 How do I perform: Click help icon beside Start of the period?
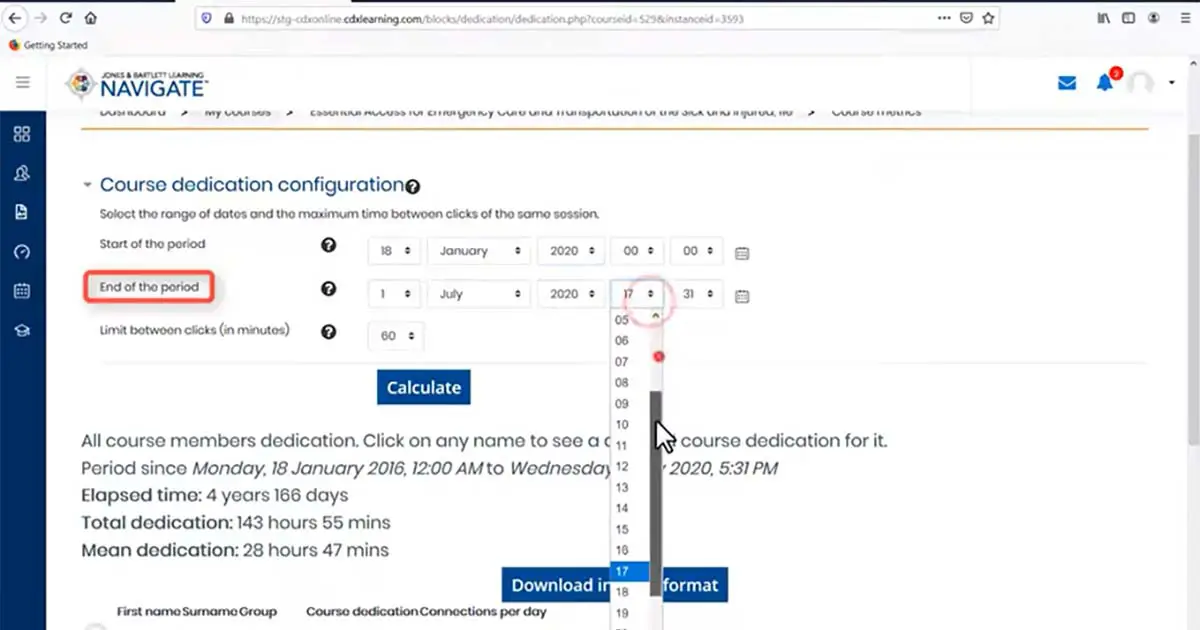[x=328, y=245]
